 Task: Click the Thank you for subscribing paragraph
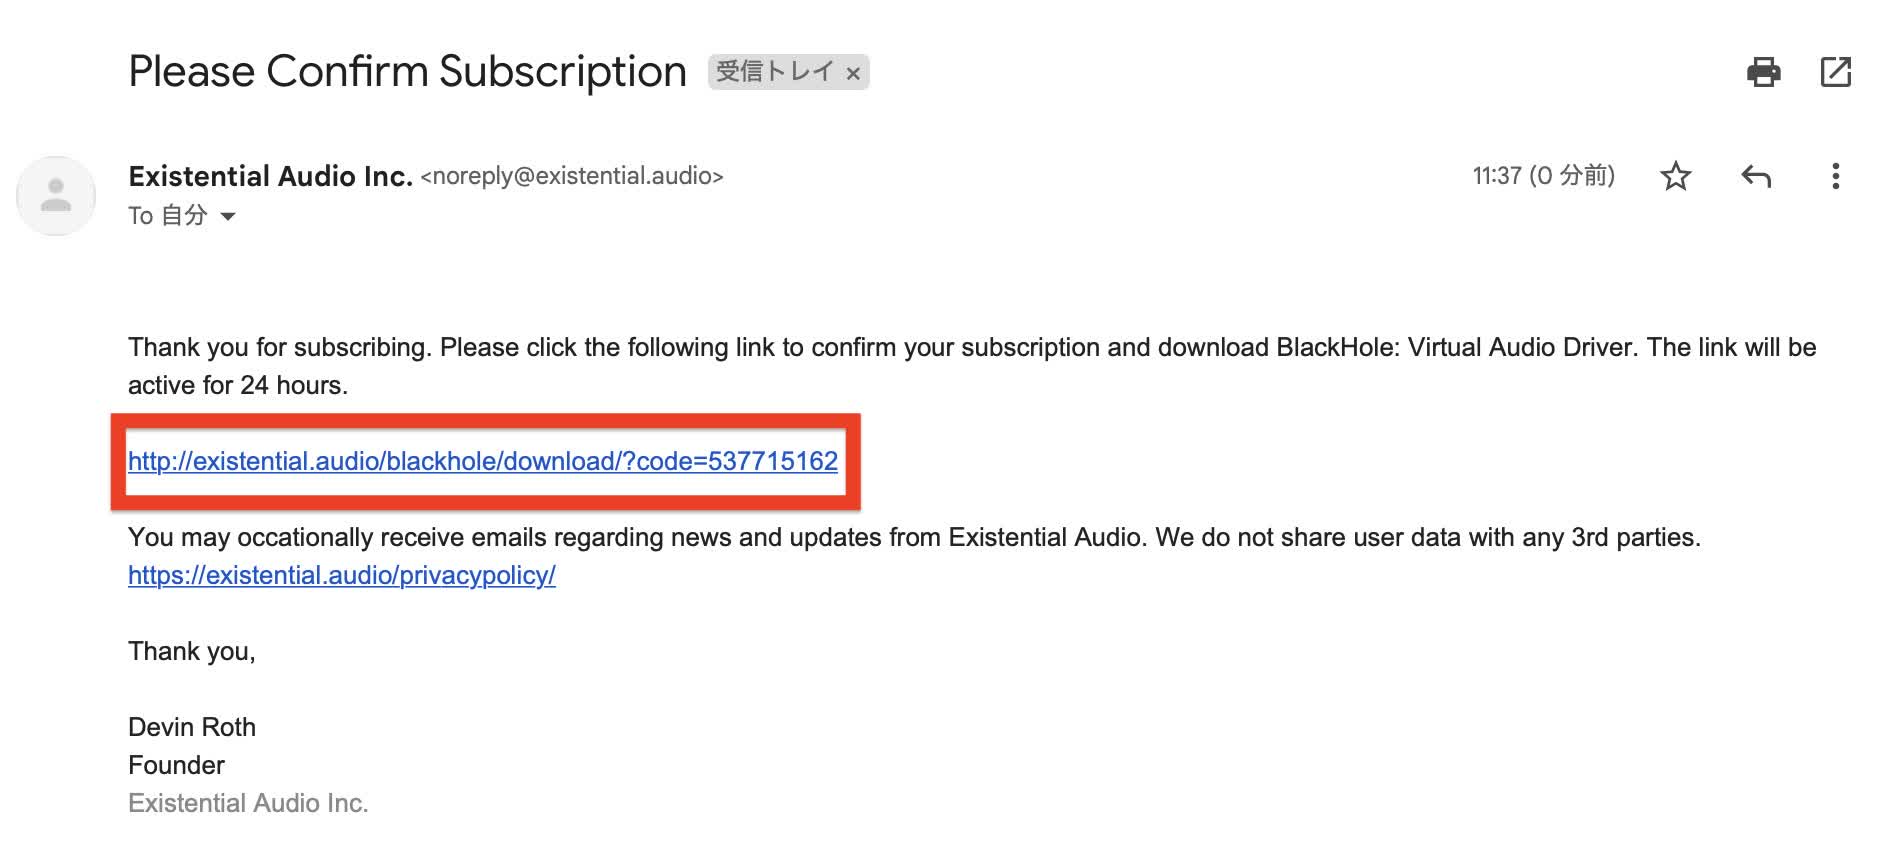(x=972, y=366)
